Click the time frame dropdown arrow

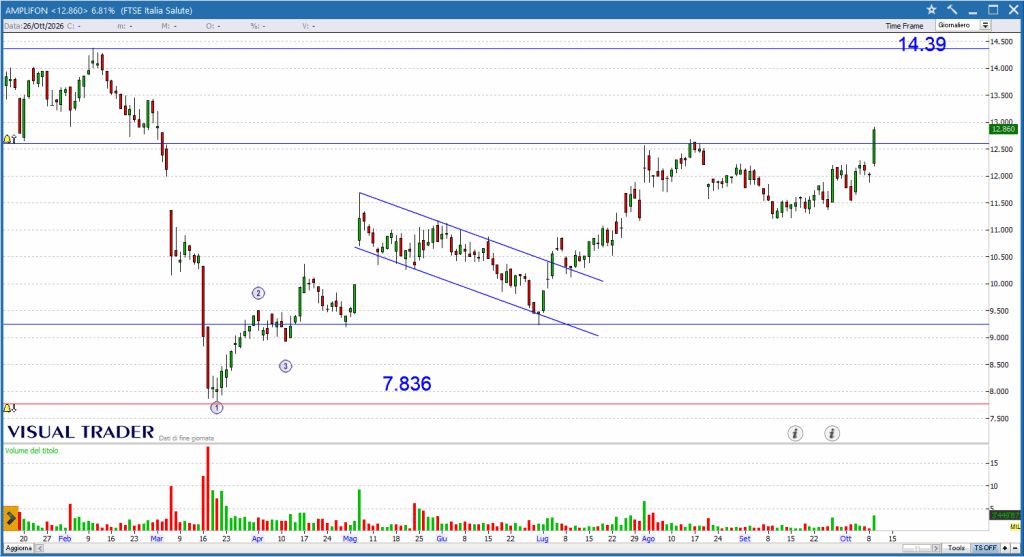coord(985,25)
